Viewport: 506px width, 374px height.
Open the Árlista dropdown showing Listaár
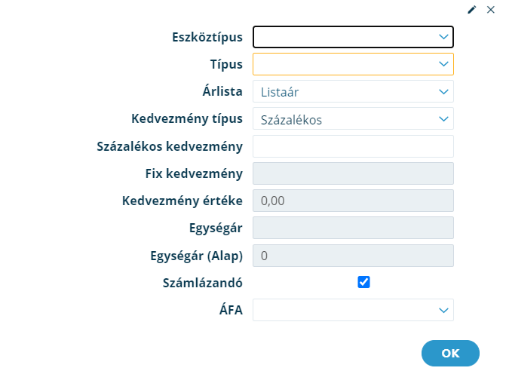click(353, 91)
